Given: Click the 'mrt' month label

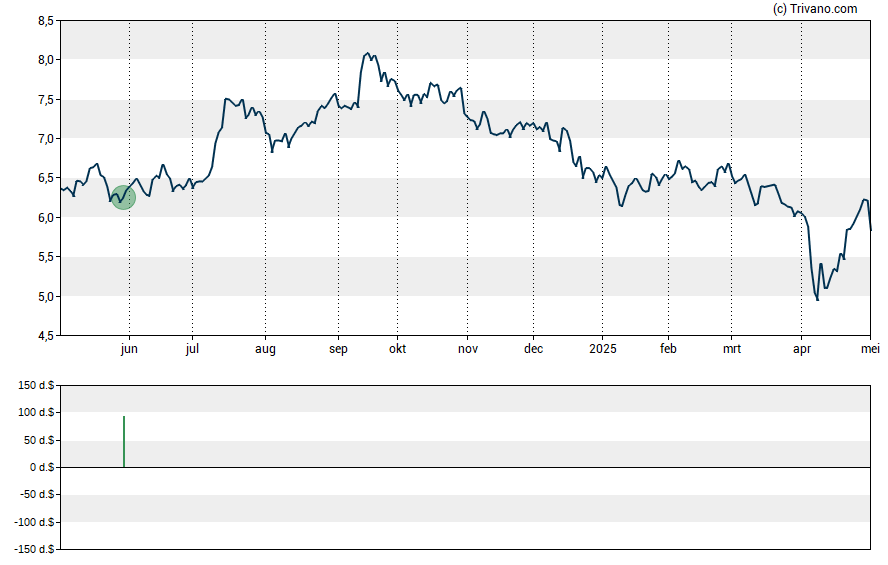Looking at the screenshot, I should pyautogui.click(x=732, y=349).
